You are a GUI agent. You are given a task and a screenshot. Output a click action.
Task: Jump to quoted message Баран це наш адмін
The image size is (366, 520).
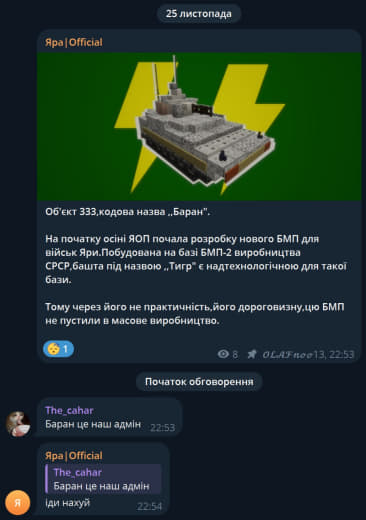pyautogui.click(x=103, y=479)
